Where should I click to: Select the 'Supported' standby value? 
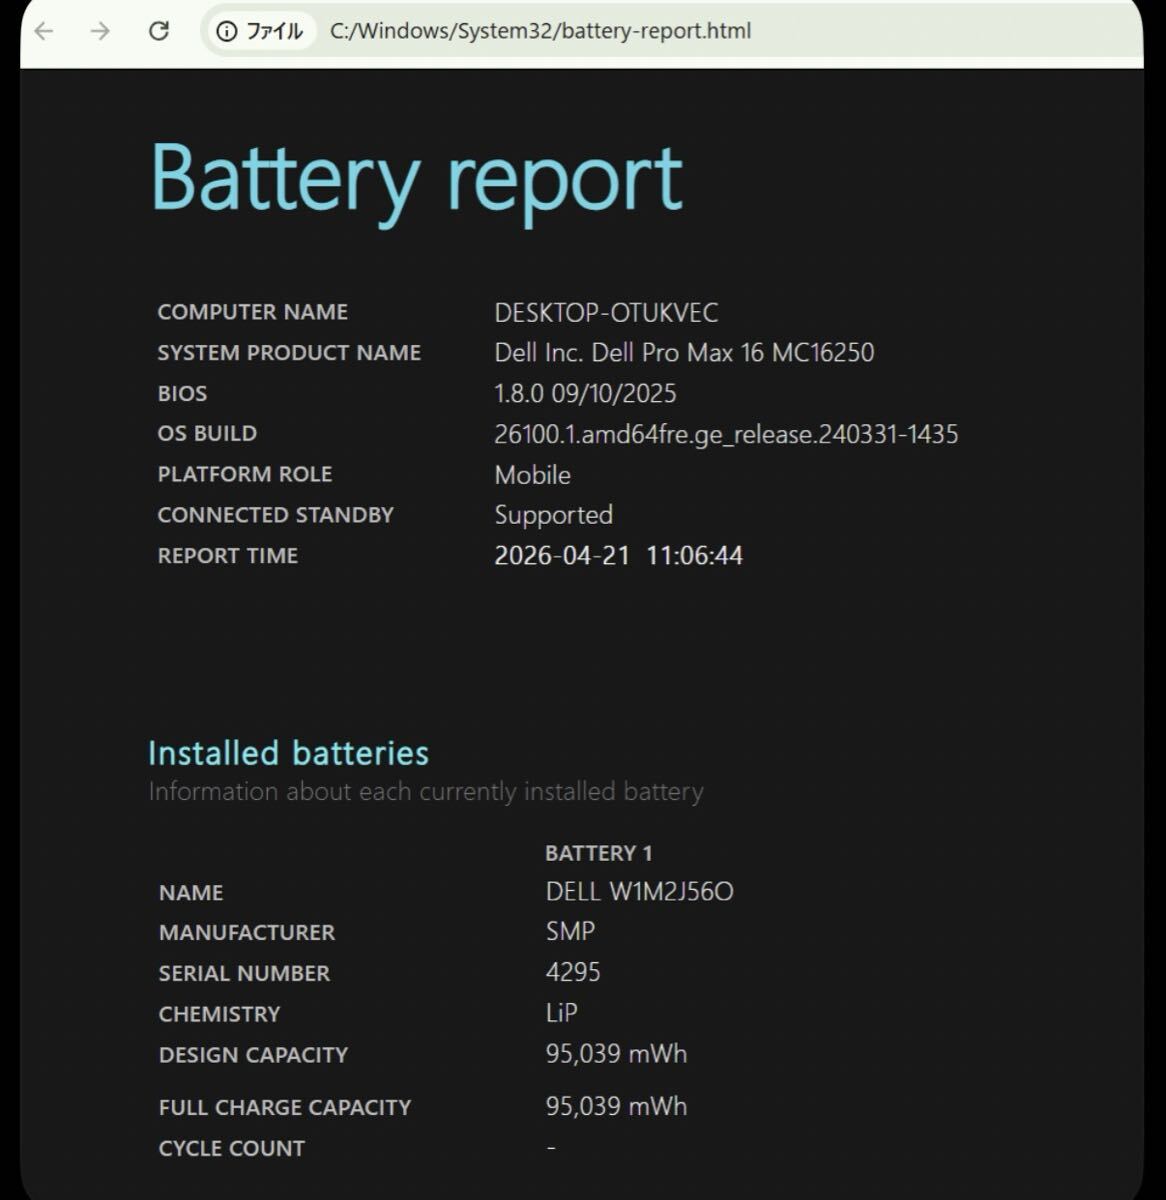[554, 516]
